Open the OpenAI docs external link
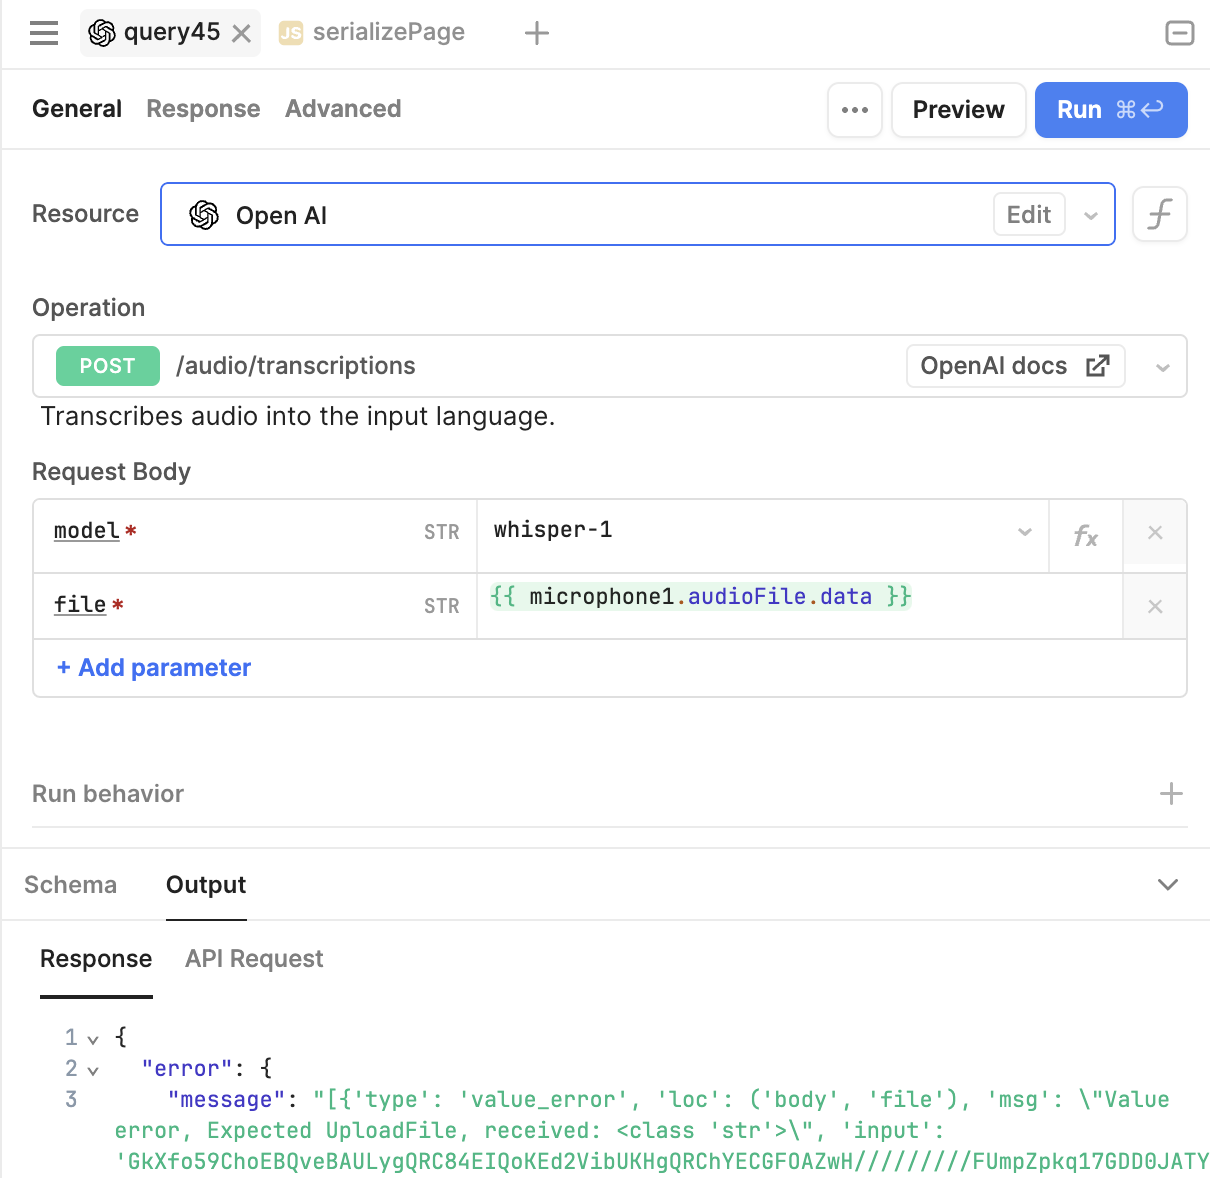 click(x=1015, y=366)
